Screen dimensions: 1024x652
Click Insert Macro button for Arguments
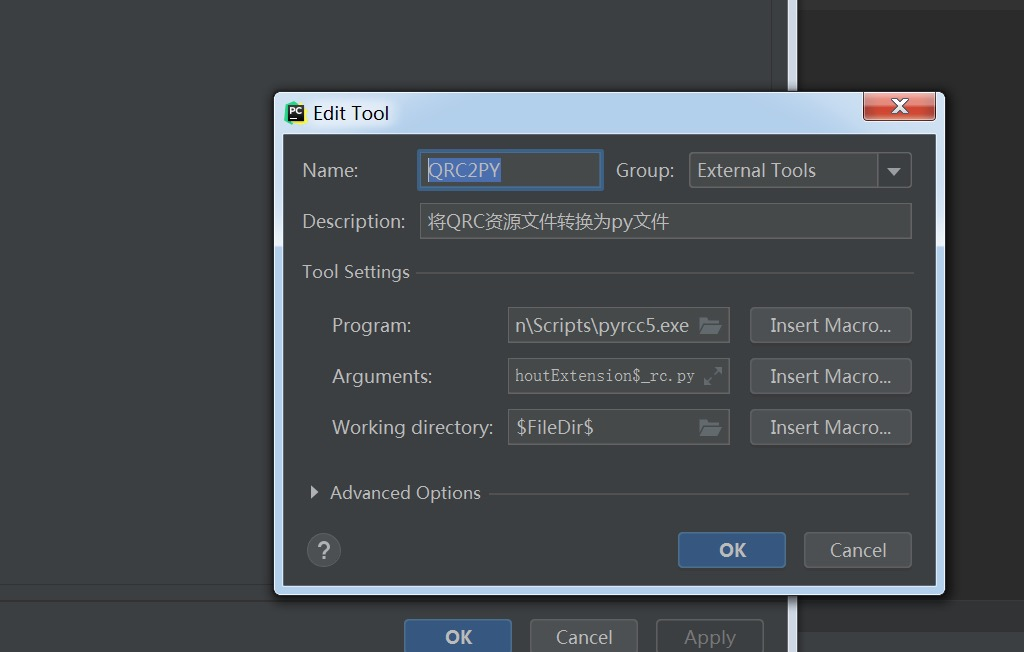coord(831,376)
